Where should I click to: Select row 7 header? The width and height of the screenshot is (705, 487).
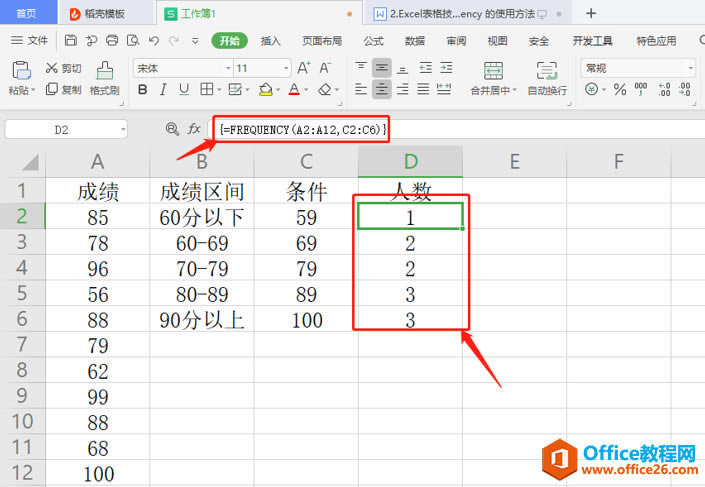coord(22,344)
